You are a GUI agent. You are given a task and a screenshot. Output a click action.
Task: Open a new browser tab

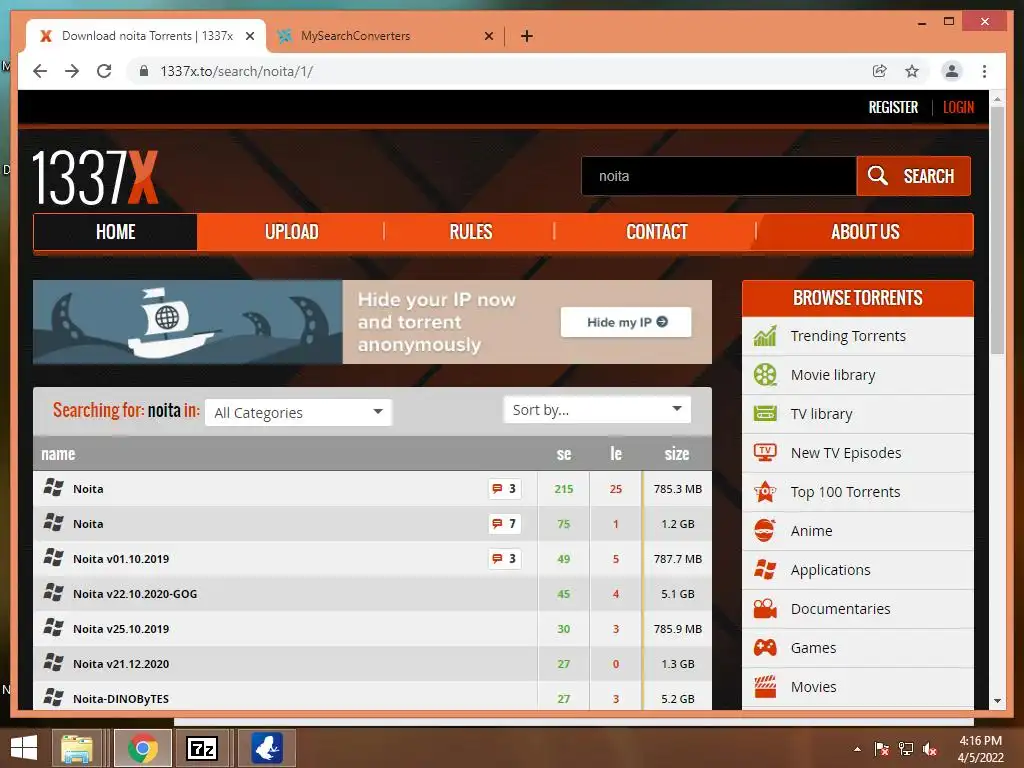[x=526, y=36]
